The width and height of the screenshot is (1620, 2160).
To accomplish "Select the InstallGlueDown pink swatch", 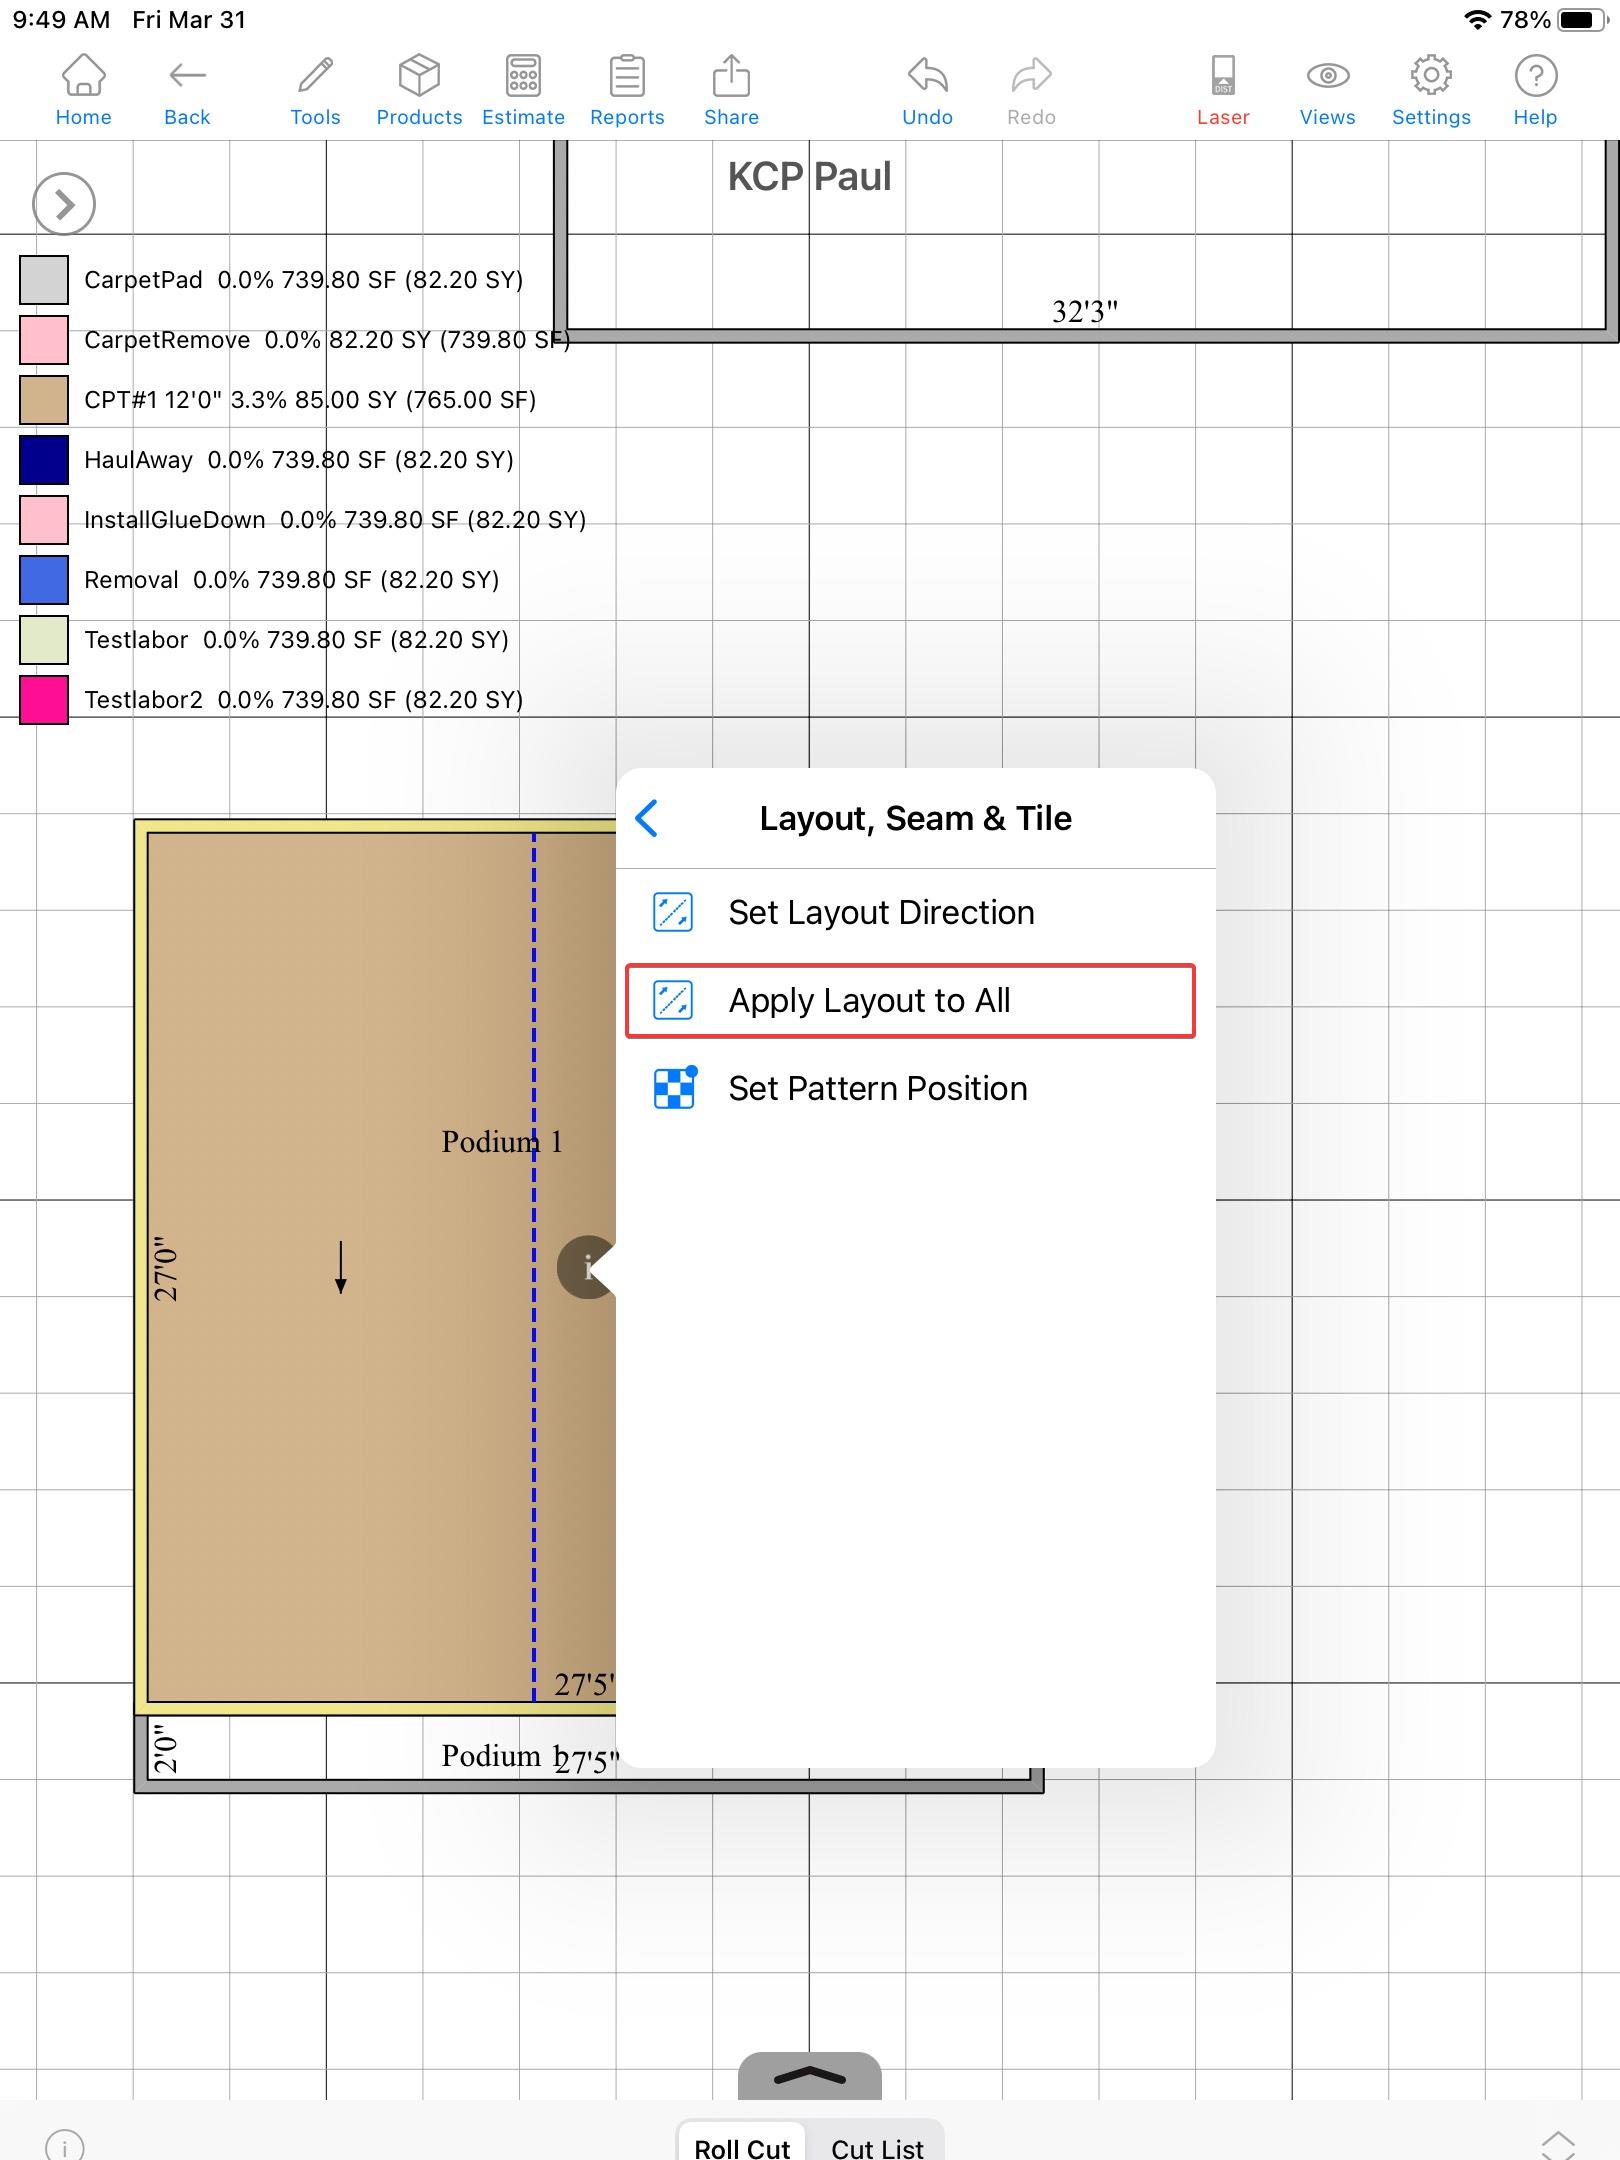I will (44, 520).
